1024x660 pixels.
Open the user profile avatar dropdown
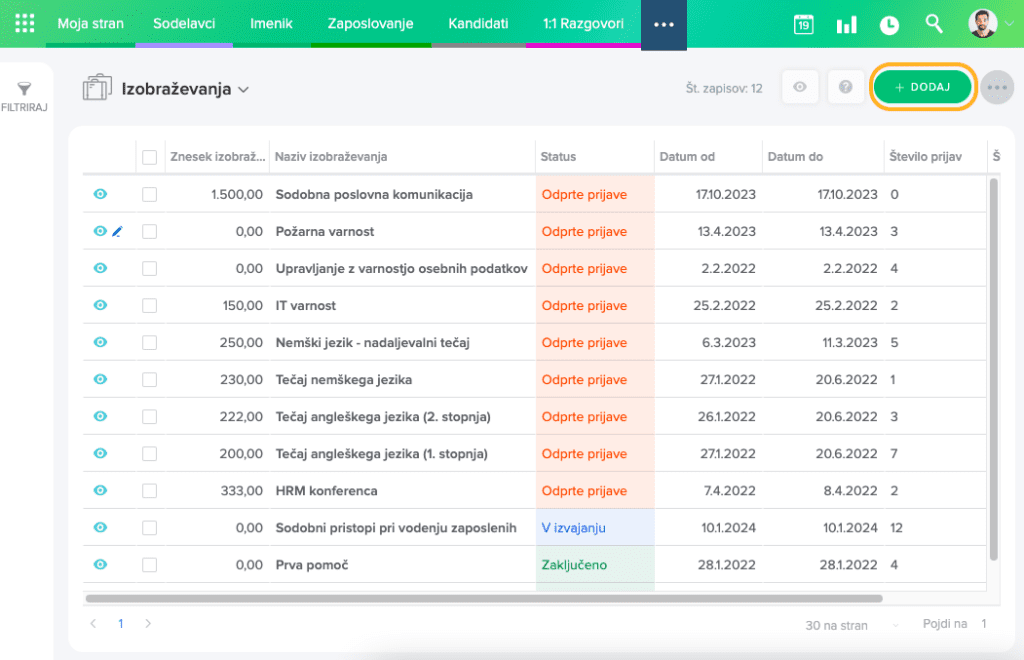[x=990, y=24]
